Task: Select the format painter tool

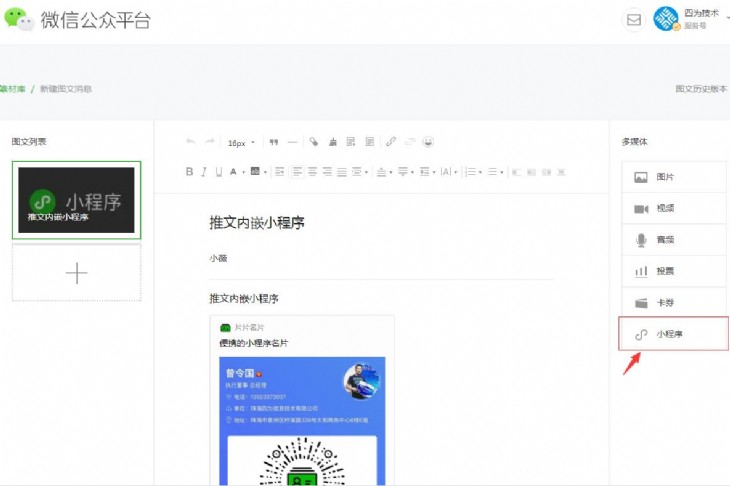Action: tap(314, 142)
